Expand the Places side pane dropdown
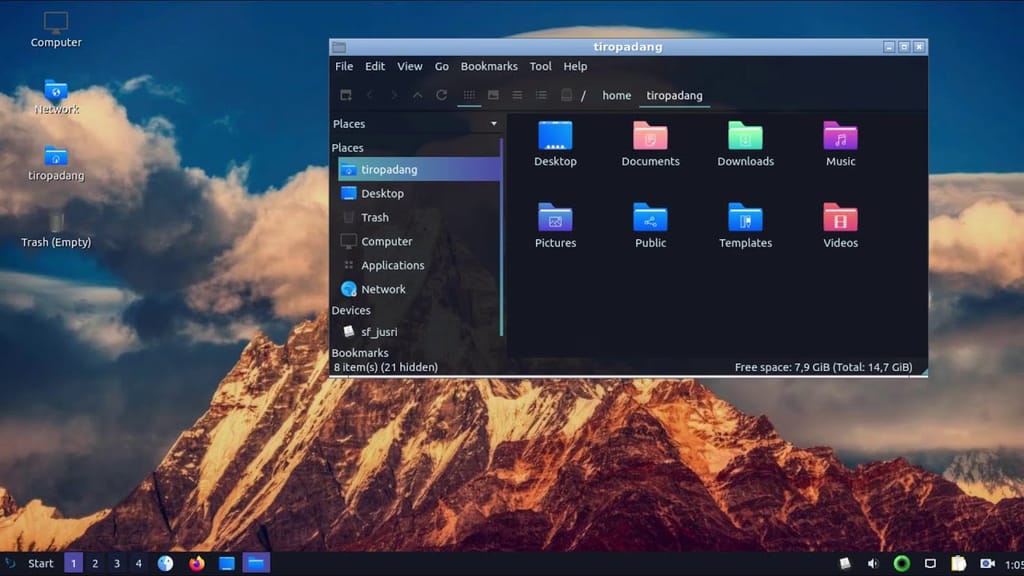This screenshot has height=576, width=1024. coord(494,124)
